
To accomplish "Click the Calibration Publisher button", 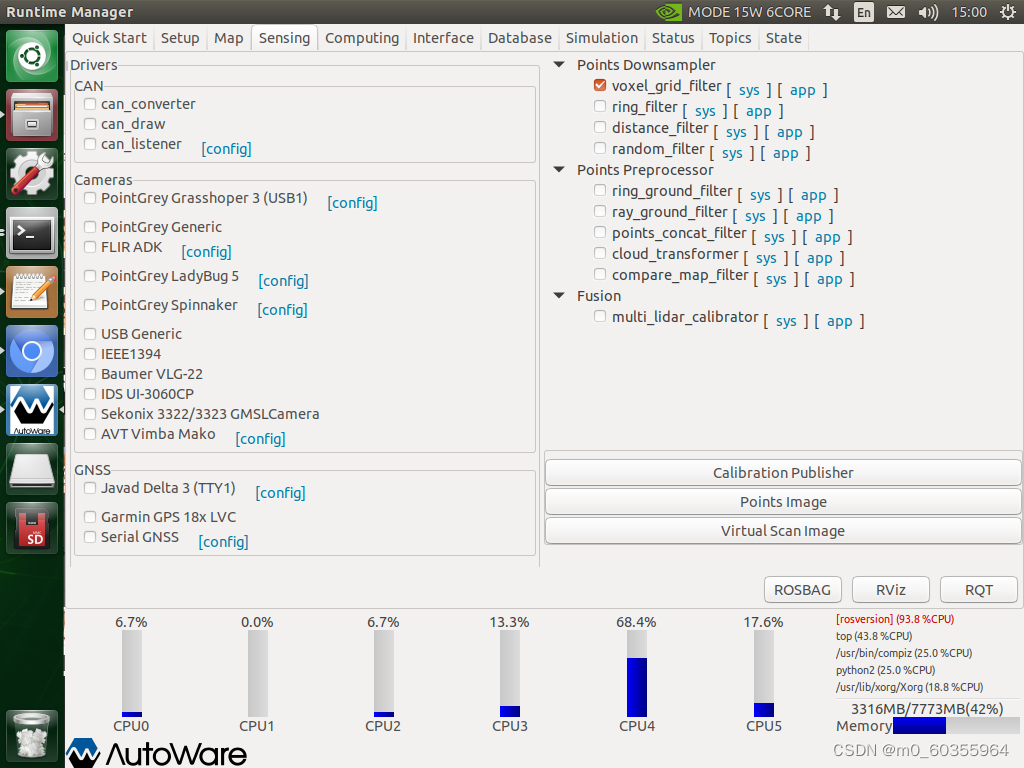I will click(x=782, y=472).
